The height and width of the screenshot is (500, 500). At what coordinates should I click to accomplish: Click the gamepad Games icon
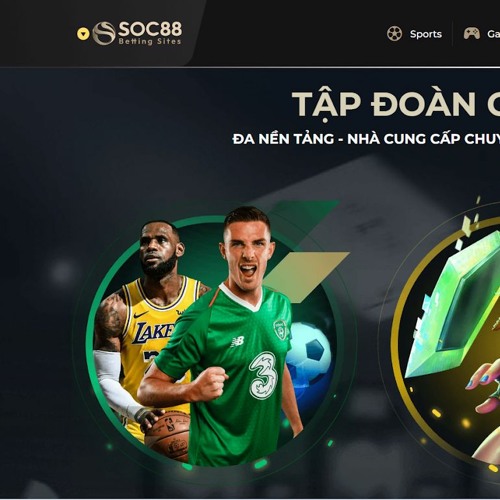click(x=472, y=34)
